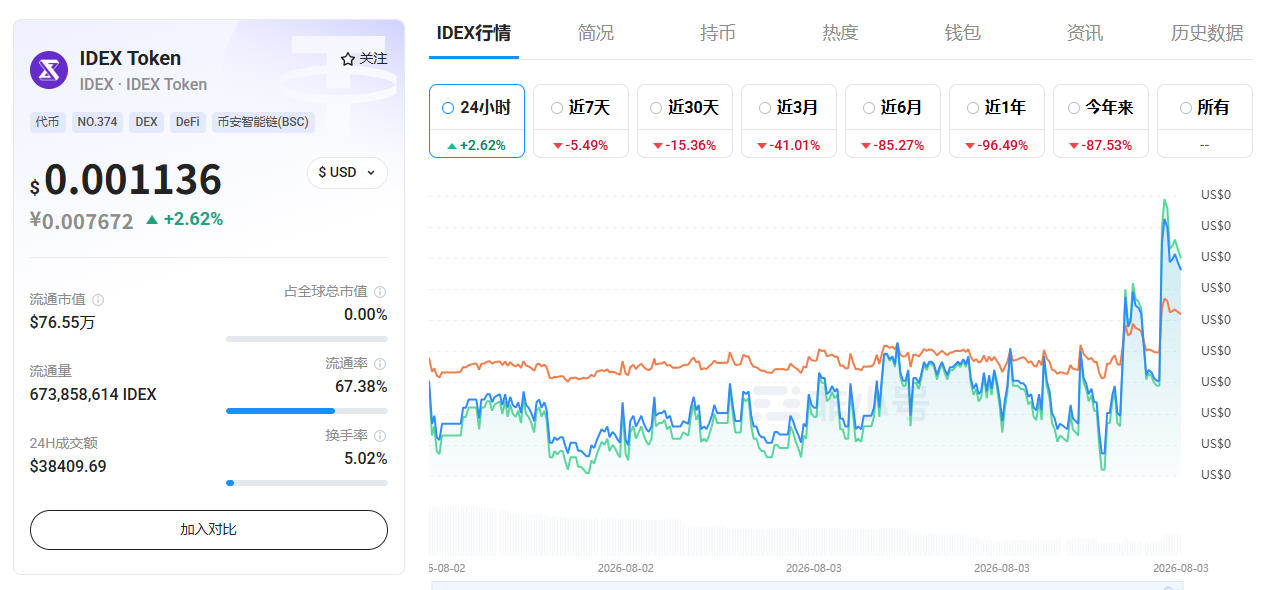This screenshot has width=1268, height=590.
Task: Click the 占全球总市值 progress bar
Action: (306, 339)
